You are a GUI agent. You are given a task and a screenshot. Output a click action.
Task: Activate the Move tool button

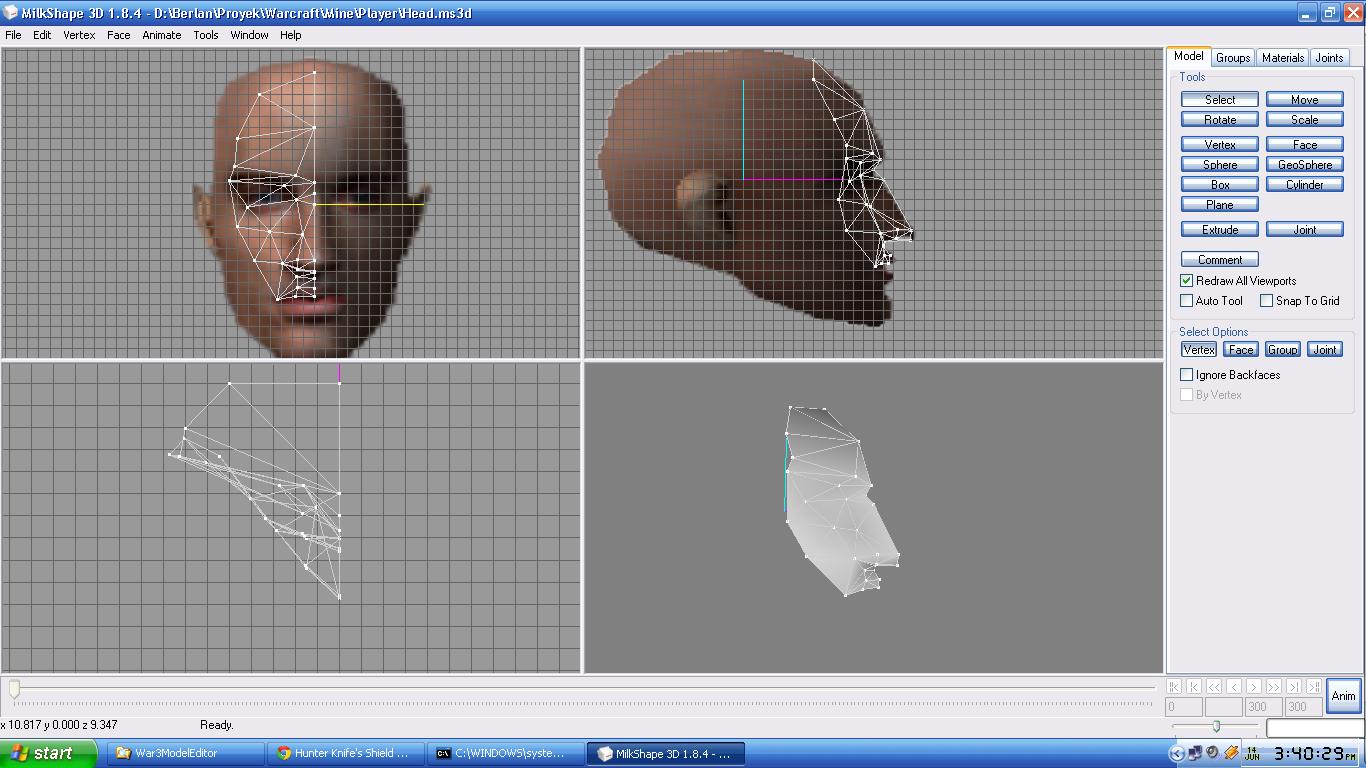coord(1304,99)
